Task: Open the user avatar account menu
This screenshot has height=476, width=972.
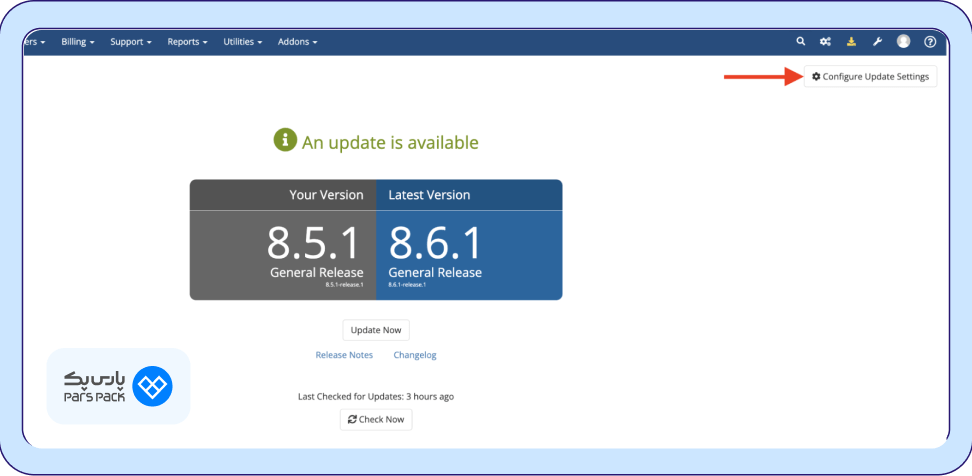Action: pos(903,42)
